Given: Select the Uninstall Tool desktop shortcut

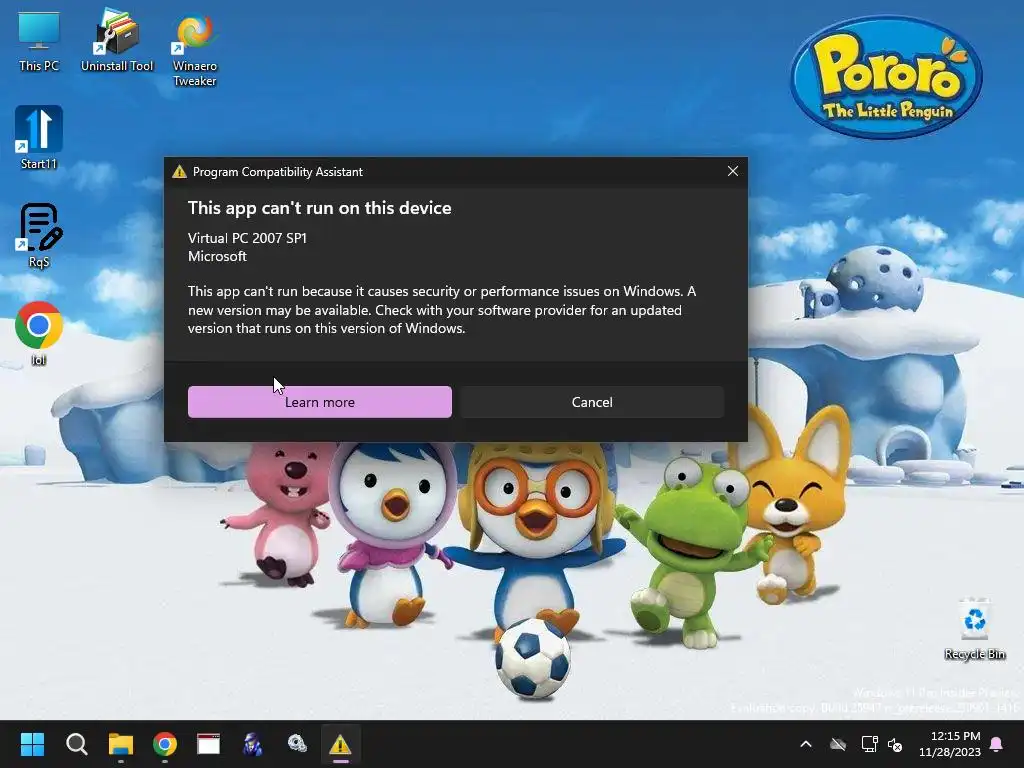Looking at the screenshot, I should (x=117, y=40).
